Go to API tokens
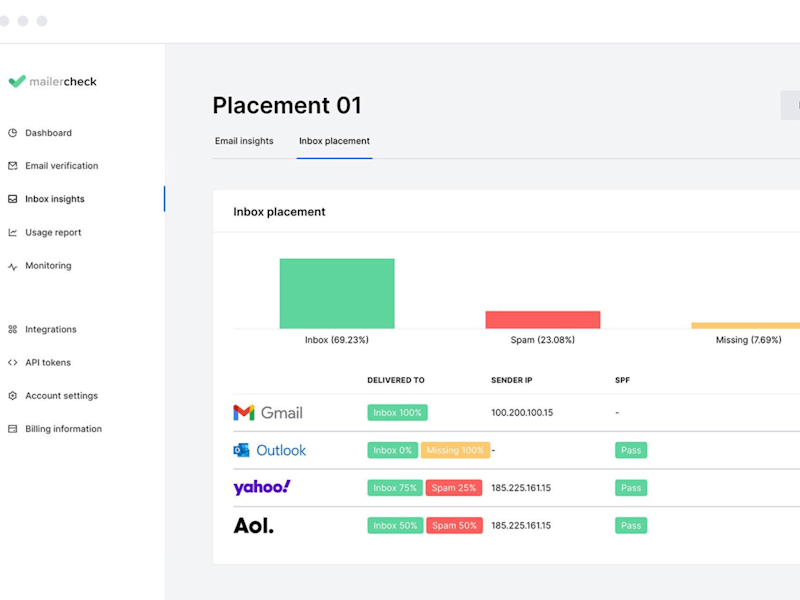The width and height of the screenshot is (800, 600). pyautogui.click(x=48, y=362)
